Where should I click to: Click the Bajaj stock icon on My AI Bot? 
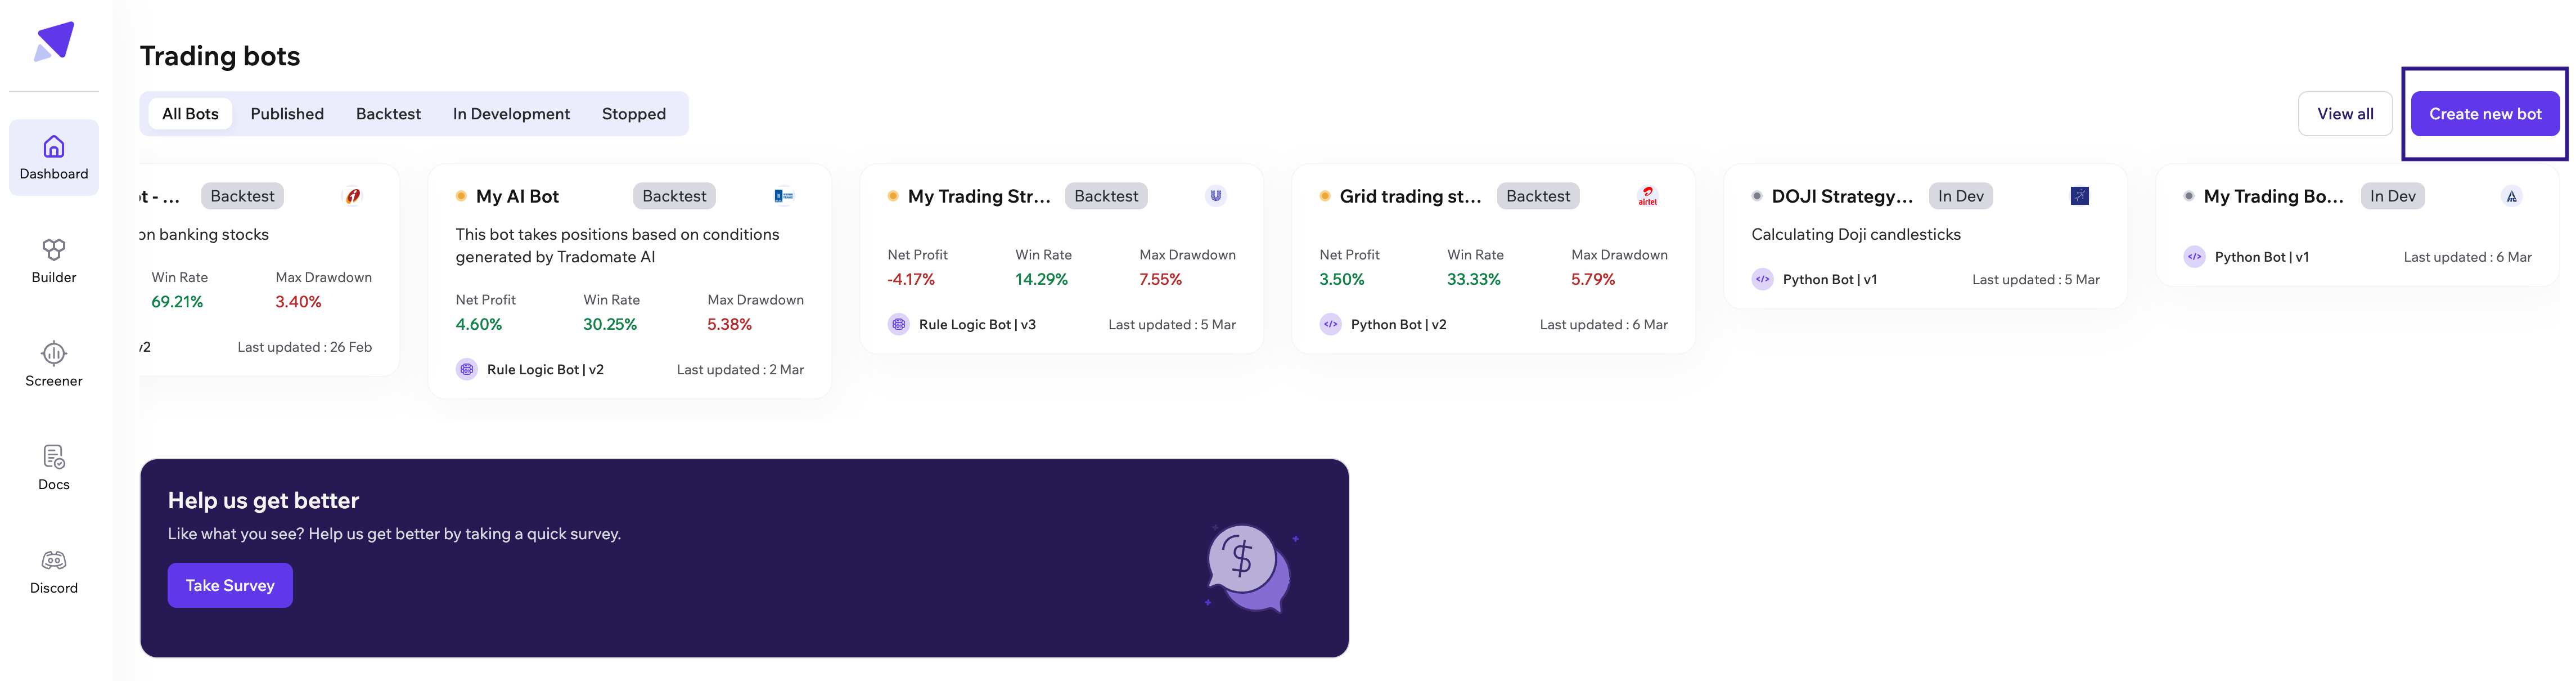tap(783, 195)
